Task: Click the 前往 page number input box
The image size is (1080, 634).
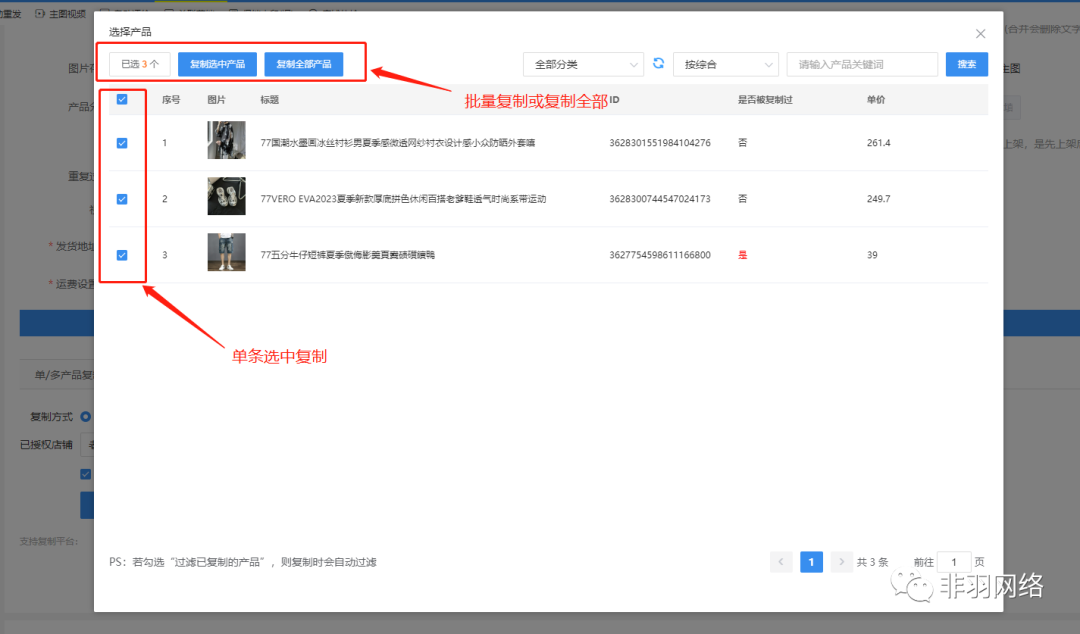Action: coord(954,562)
